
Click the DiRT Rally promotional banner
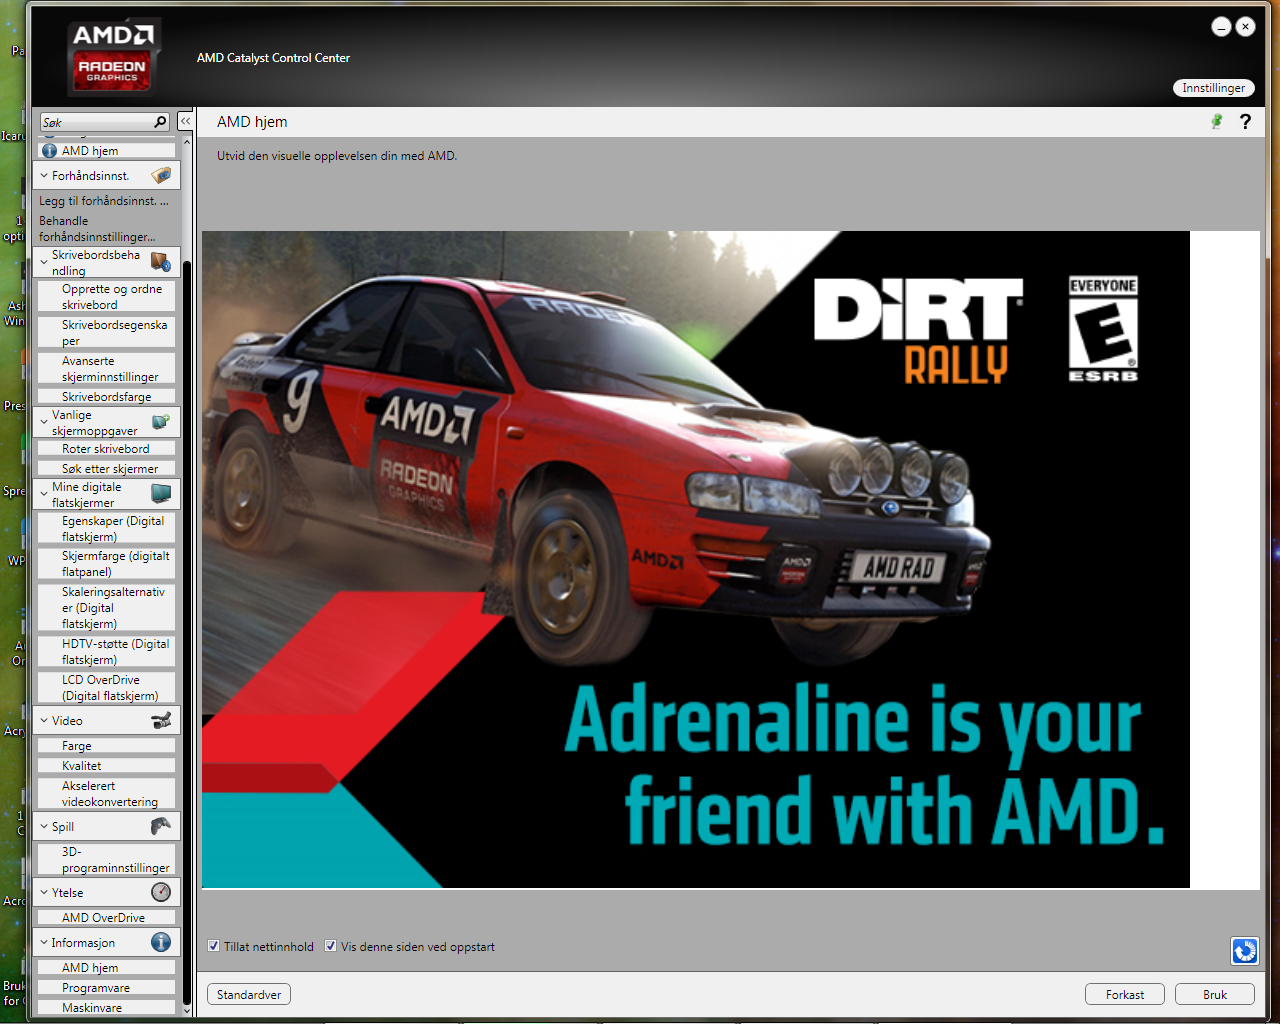(x=696, y=560)
